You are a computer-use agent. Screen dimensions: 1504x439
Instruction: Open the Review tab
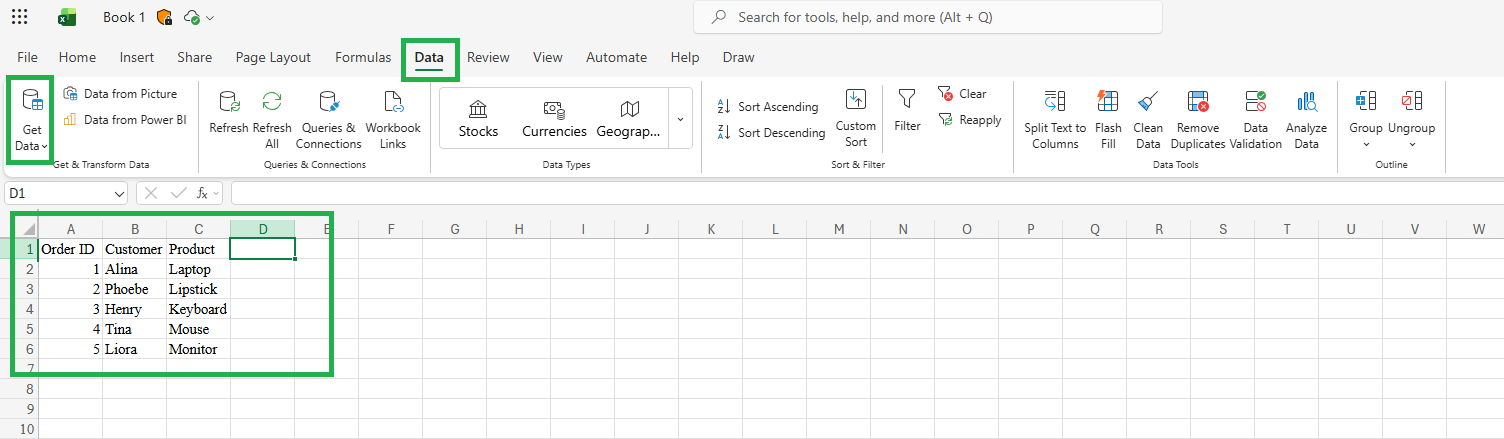pyautogui.click(x=488, y=57)
